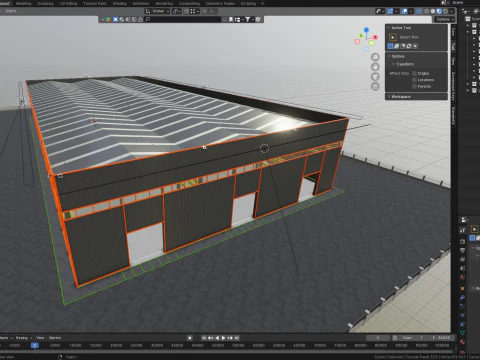Click the pan hand viewport button

pos(375,67)
